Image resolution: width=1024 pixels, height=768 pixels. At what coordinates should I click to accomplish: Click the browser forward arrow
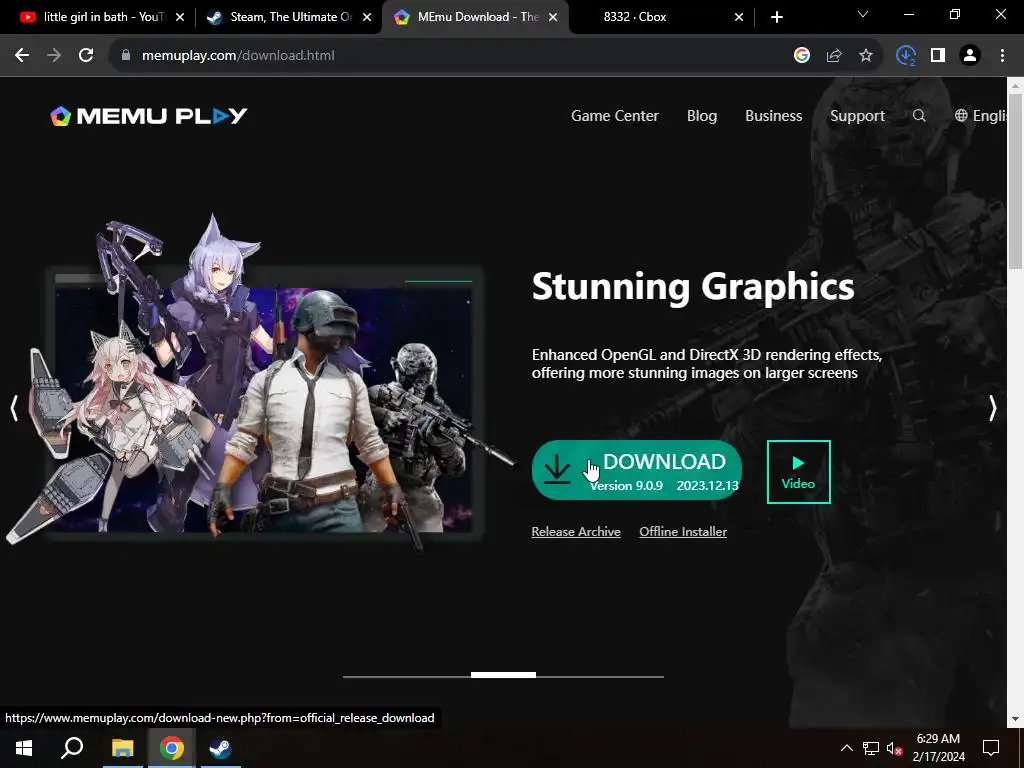(x=54, y=56)
